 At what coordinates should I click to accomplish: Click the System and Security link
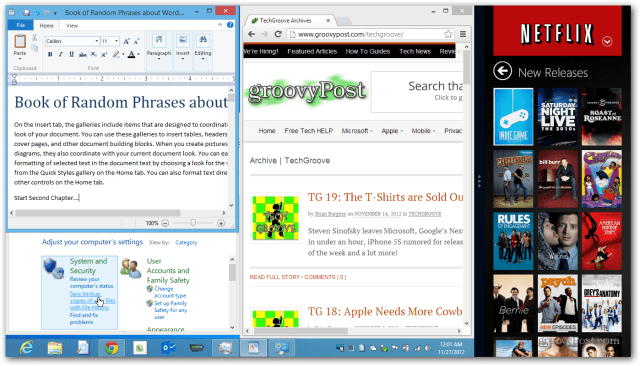point(88,266)
